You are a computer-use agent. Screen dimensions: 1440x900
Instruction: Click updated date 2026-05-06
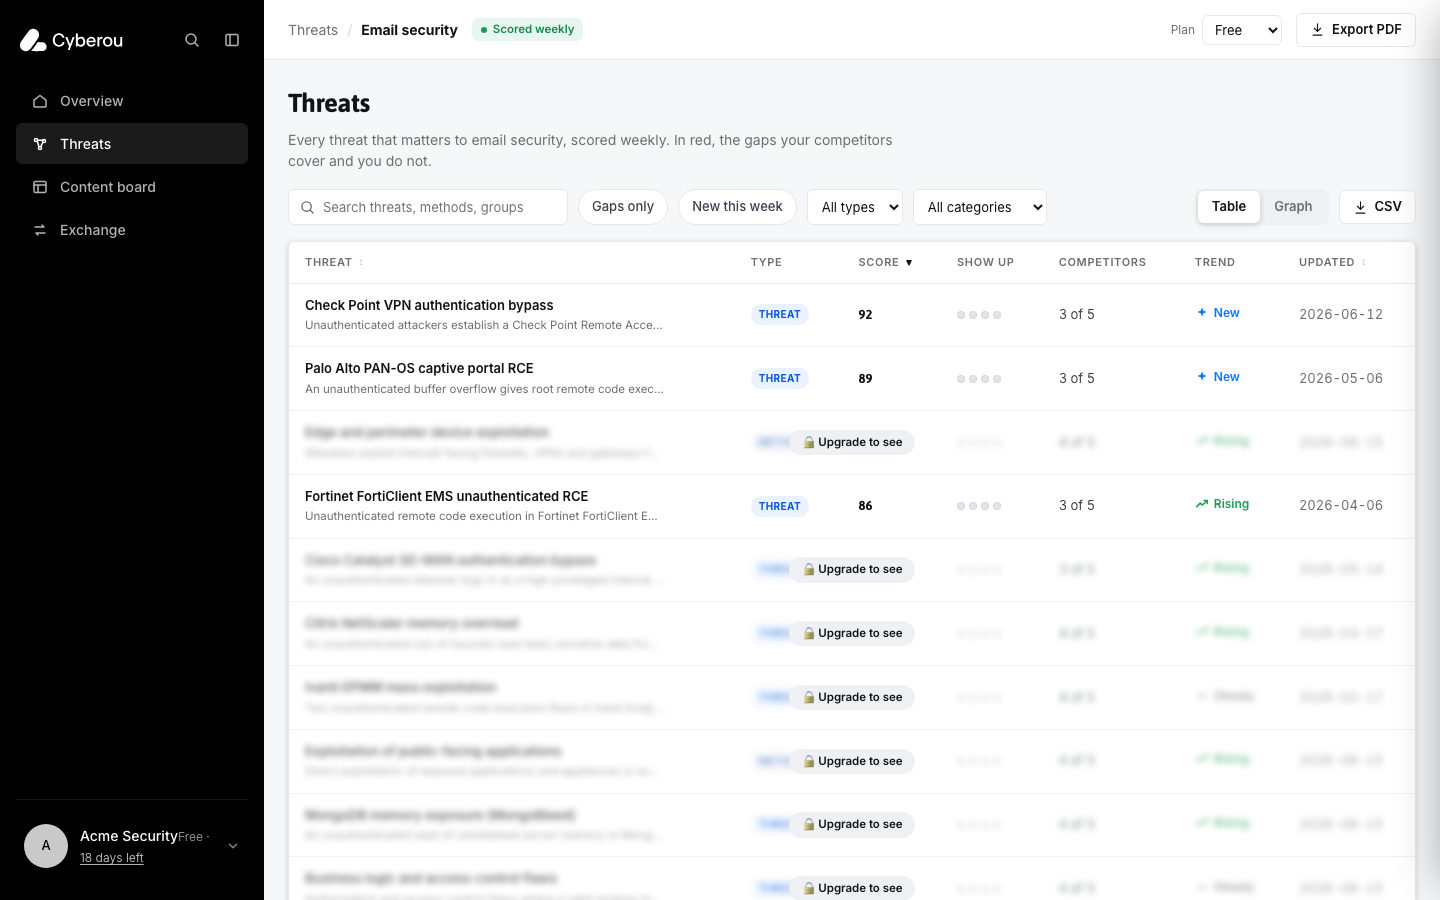click(x=1341, y=378)
